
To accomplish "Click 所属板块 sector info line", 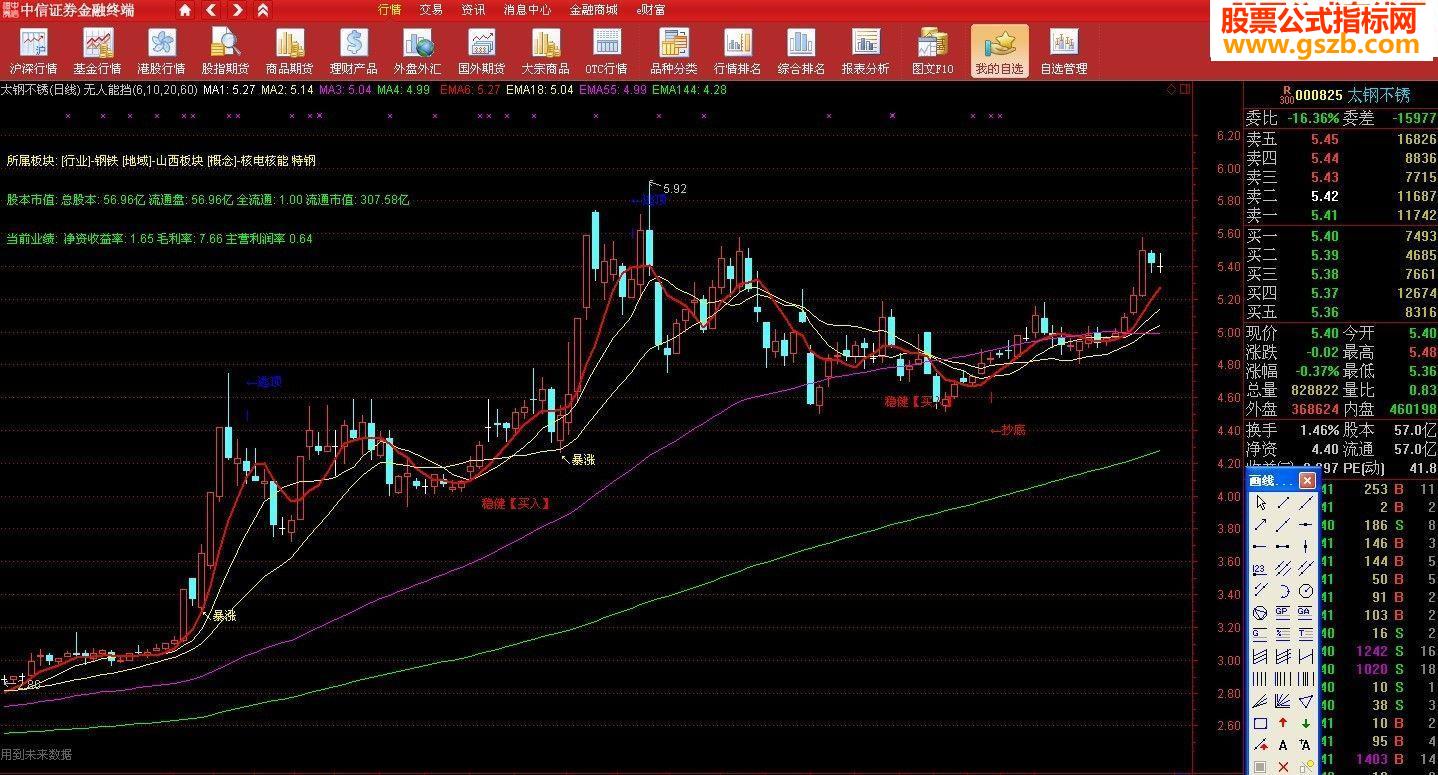I will [x=161, y=160].
